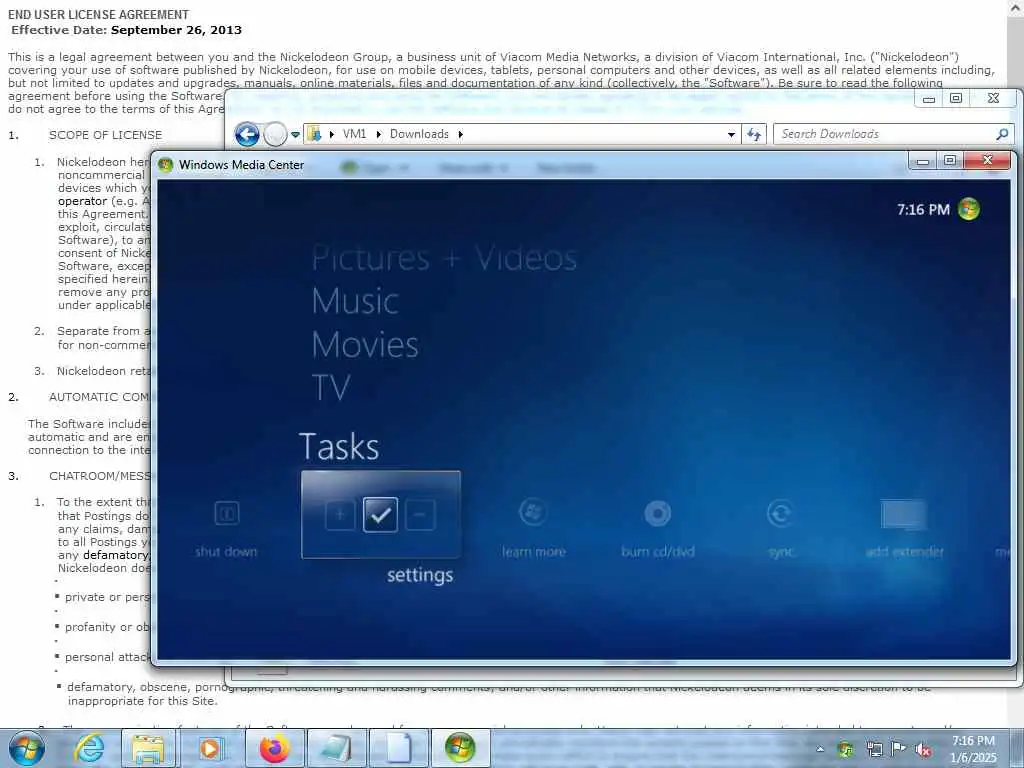This screenshot has width=1024, height=768.
Task: Click the document page vertical scrollbar
Action: [x=1016, y=366]
